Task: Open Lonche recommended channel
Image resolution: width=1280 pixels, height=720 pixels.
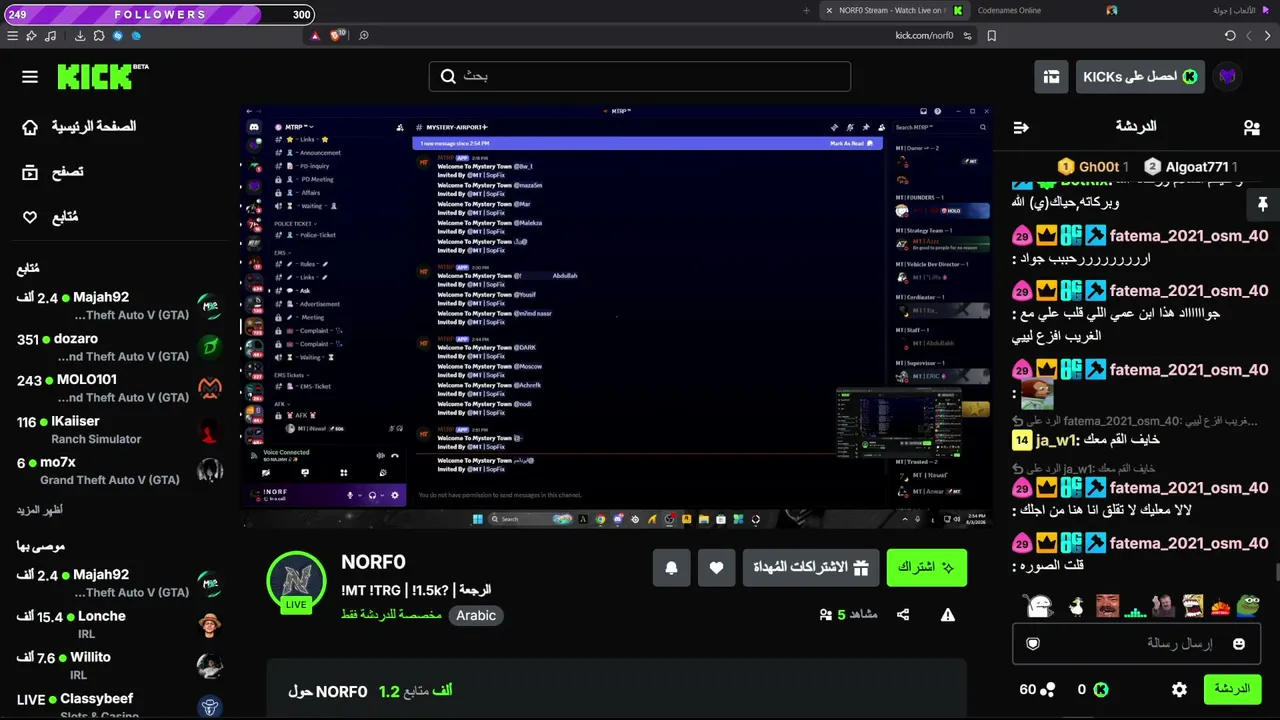Action: tap(118, 625)
